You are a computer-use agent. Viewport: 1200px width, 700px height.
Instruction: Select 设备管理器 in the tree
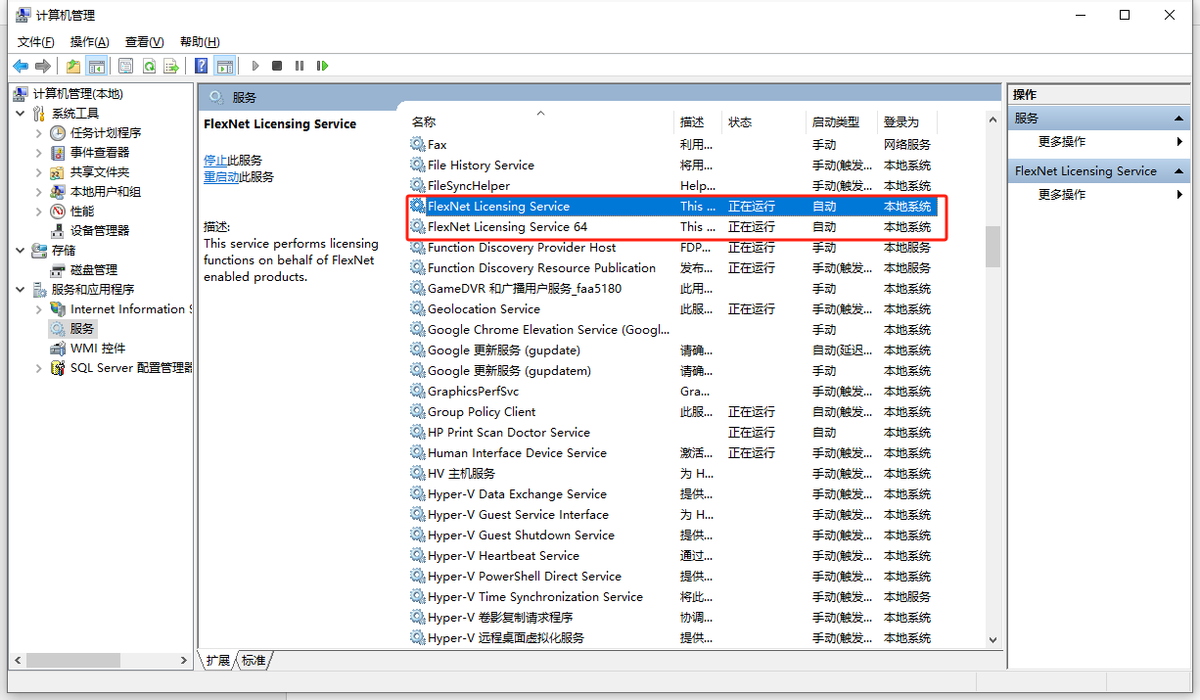(x=100, y=230)
